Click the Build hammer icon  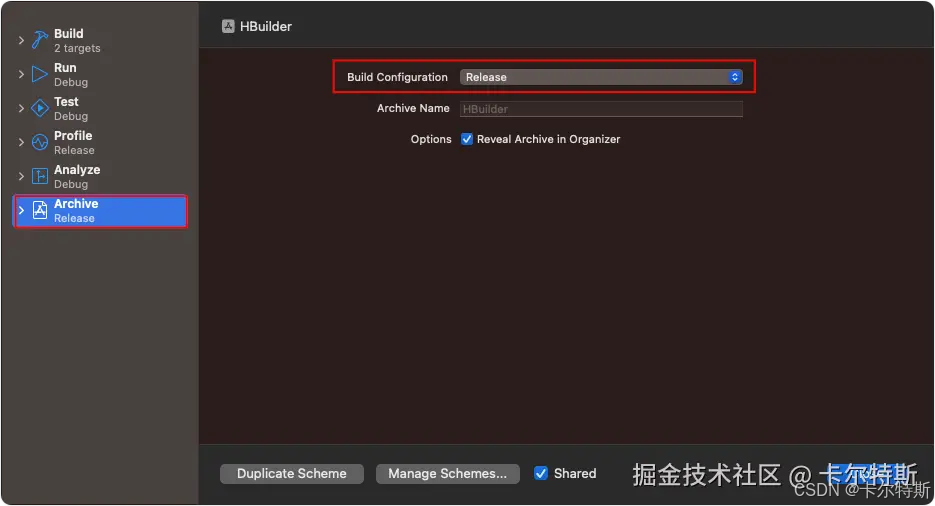[40, 40]
